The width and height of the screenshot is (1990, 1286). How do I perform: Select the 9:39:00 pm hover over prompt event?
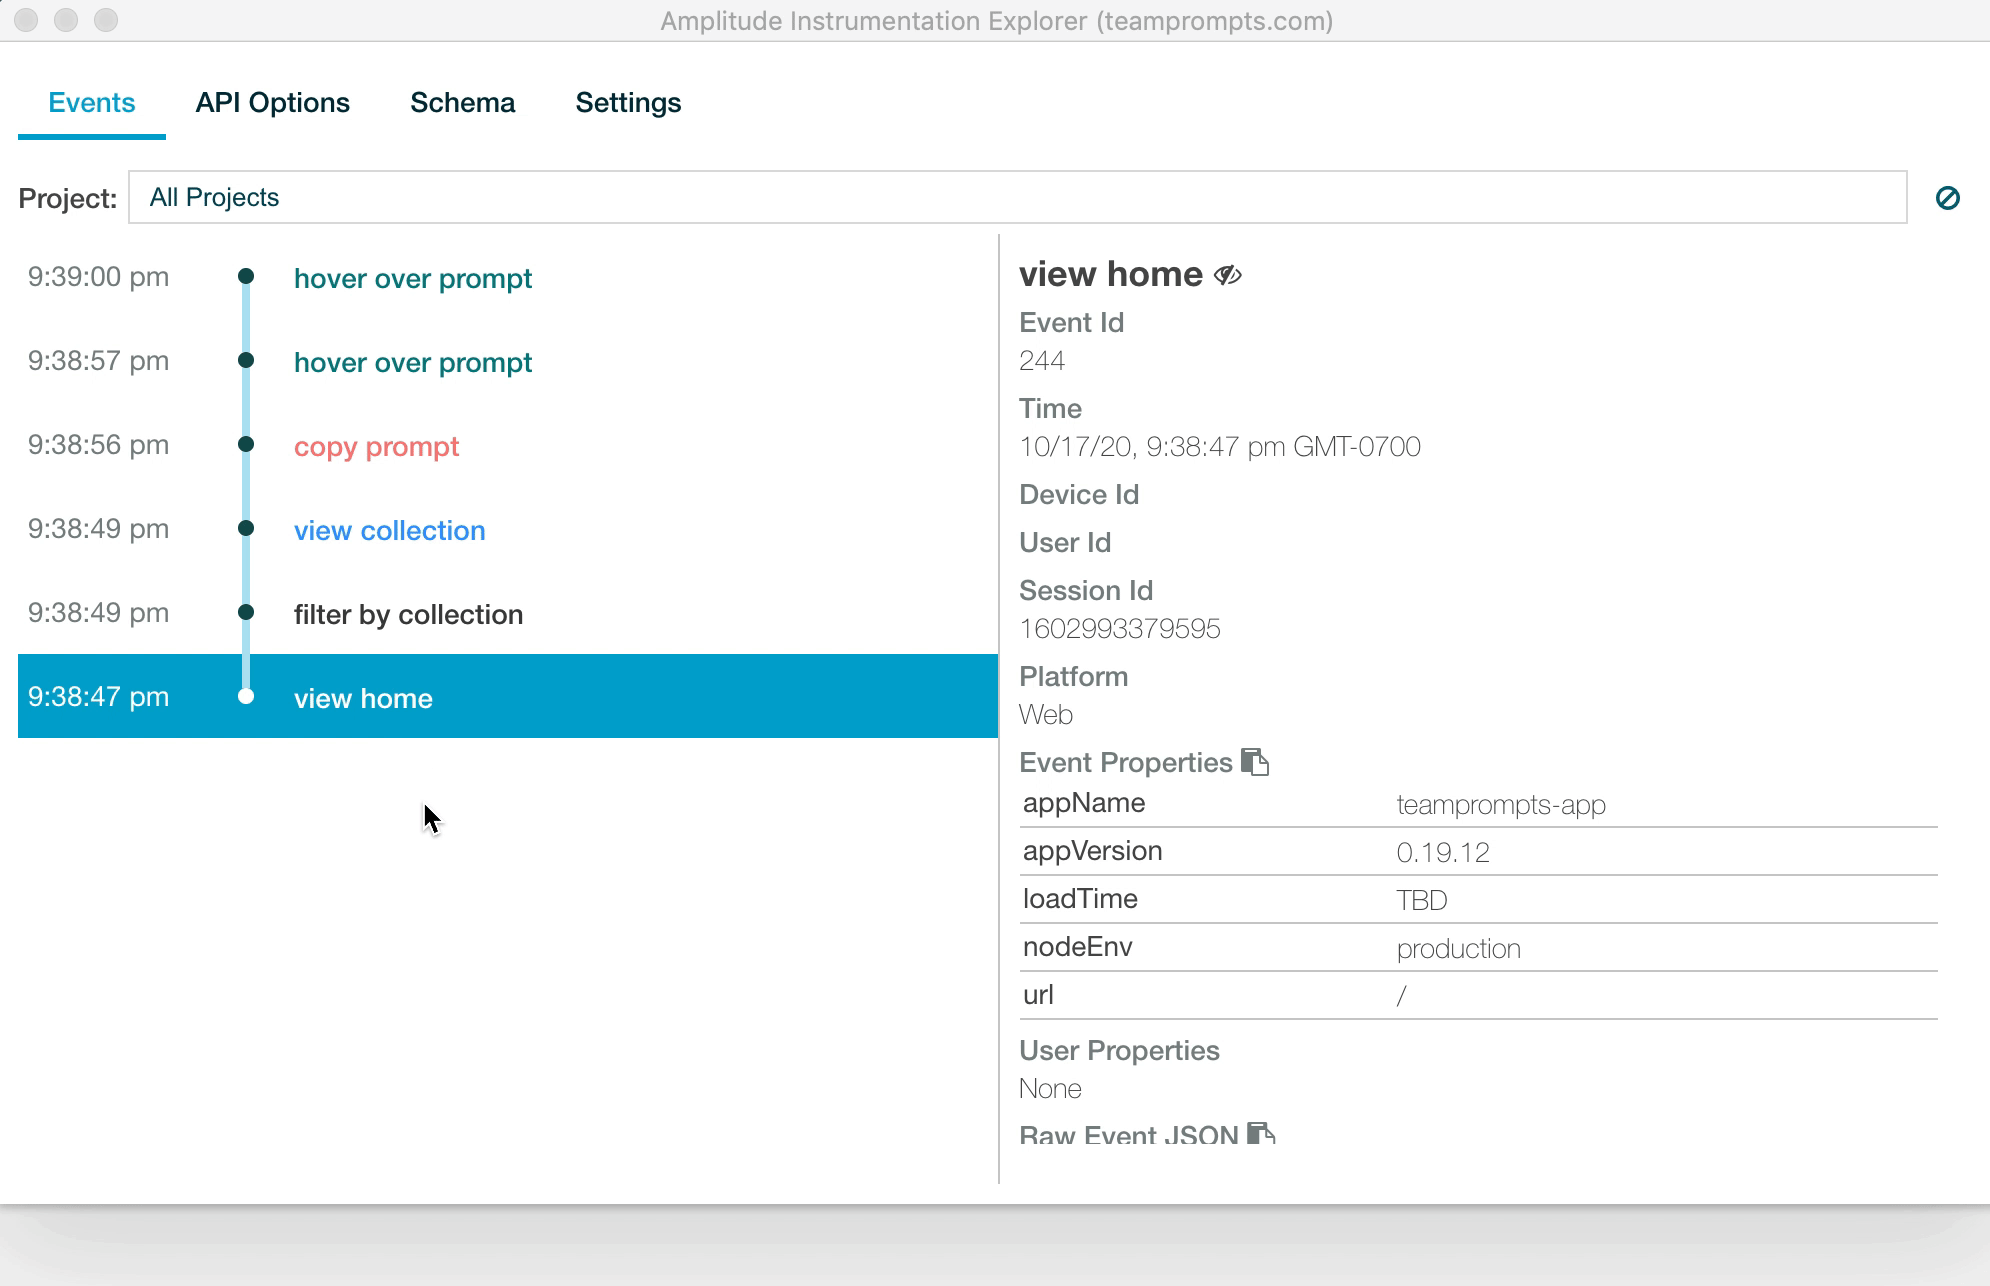coord(412,278)
